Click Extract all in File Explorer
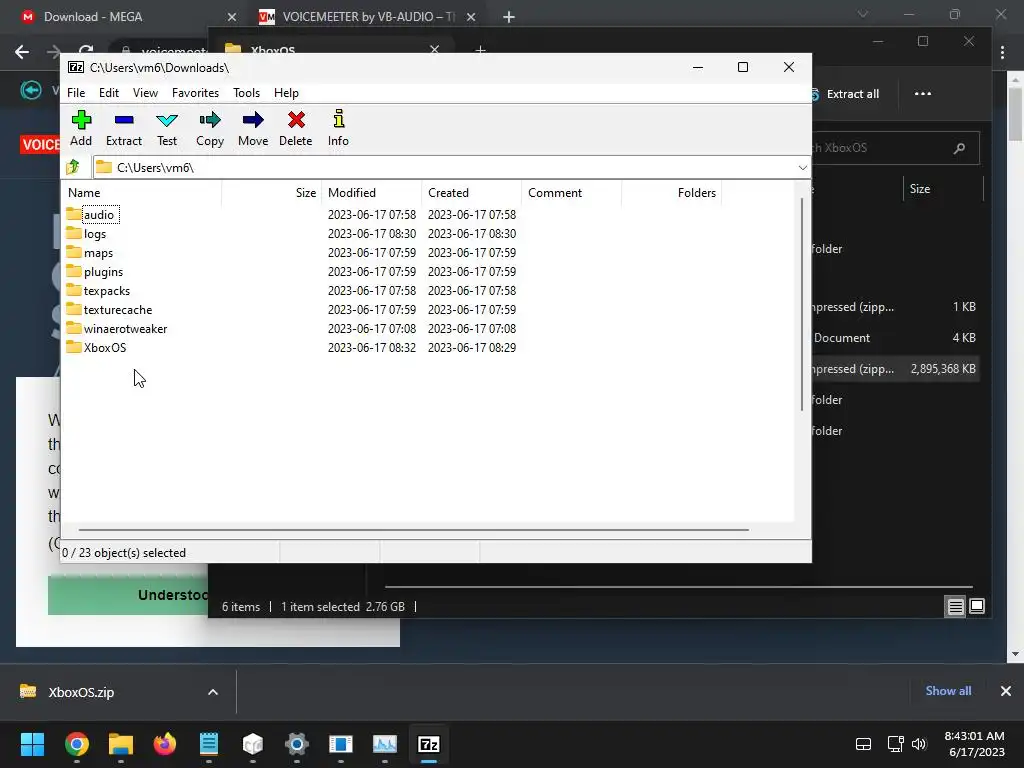 tap(846, 94)
